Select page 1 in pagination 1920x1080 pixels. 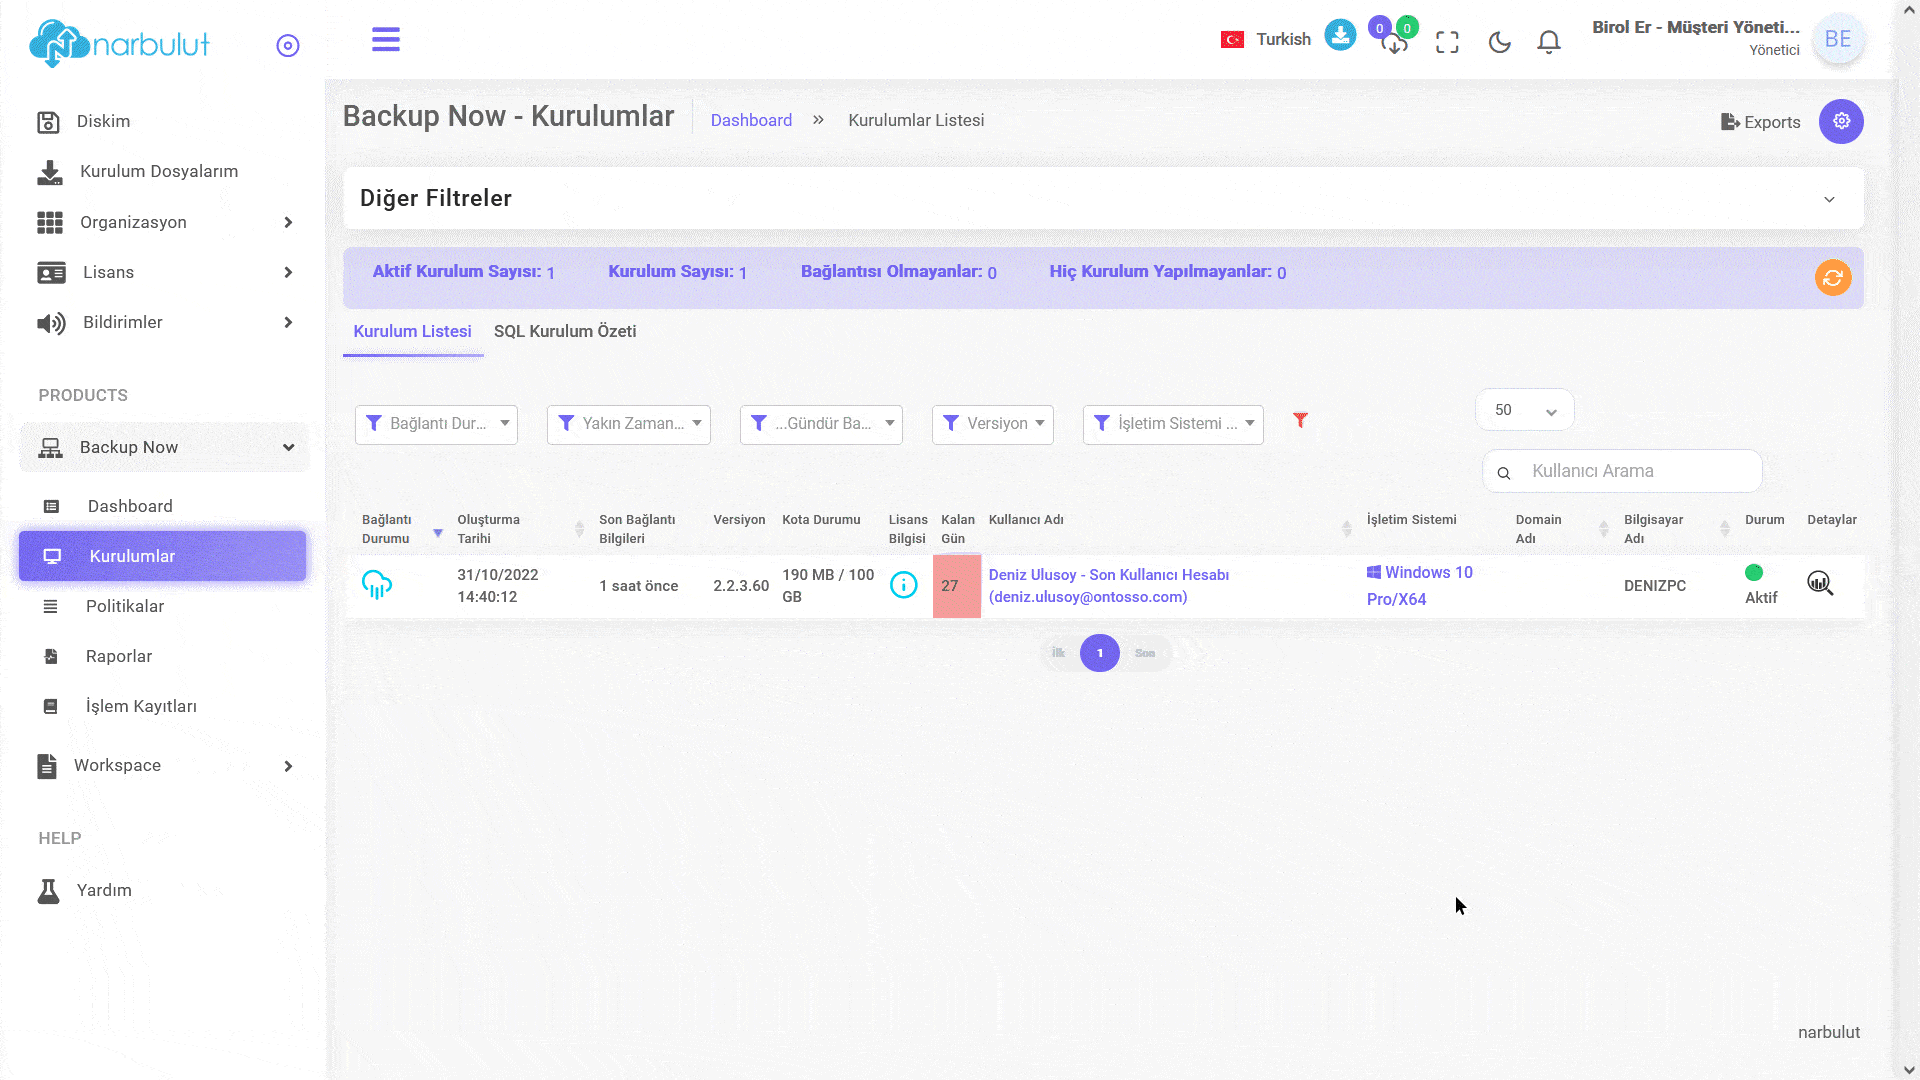coord(1100,653)
